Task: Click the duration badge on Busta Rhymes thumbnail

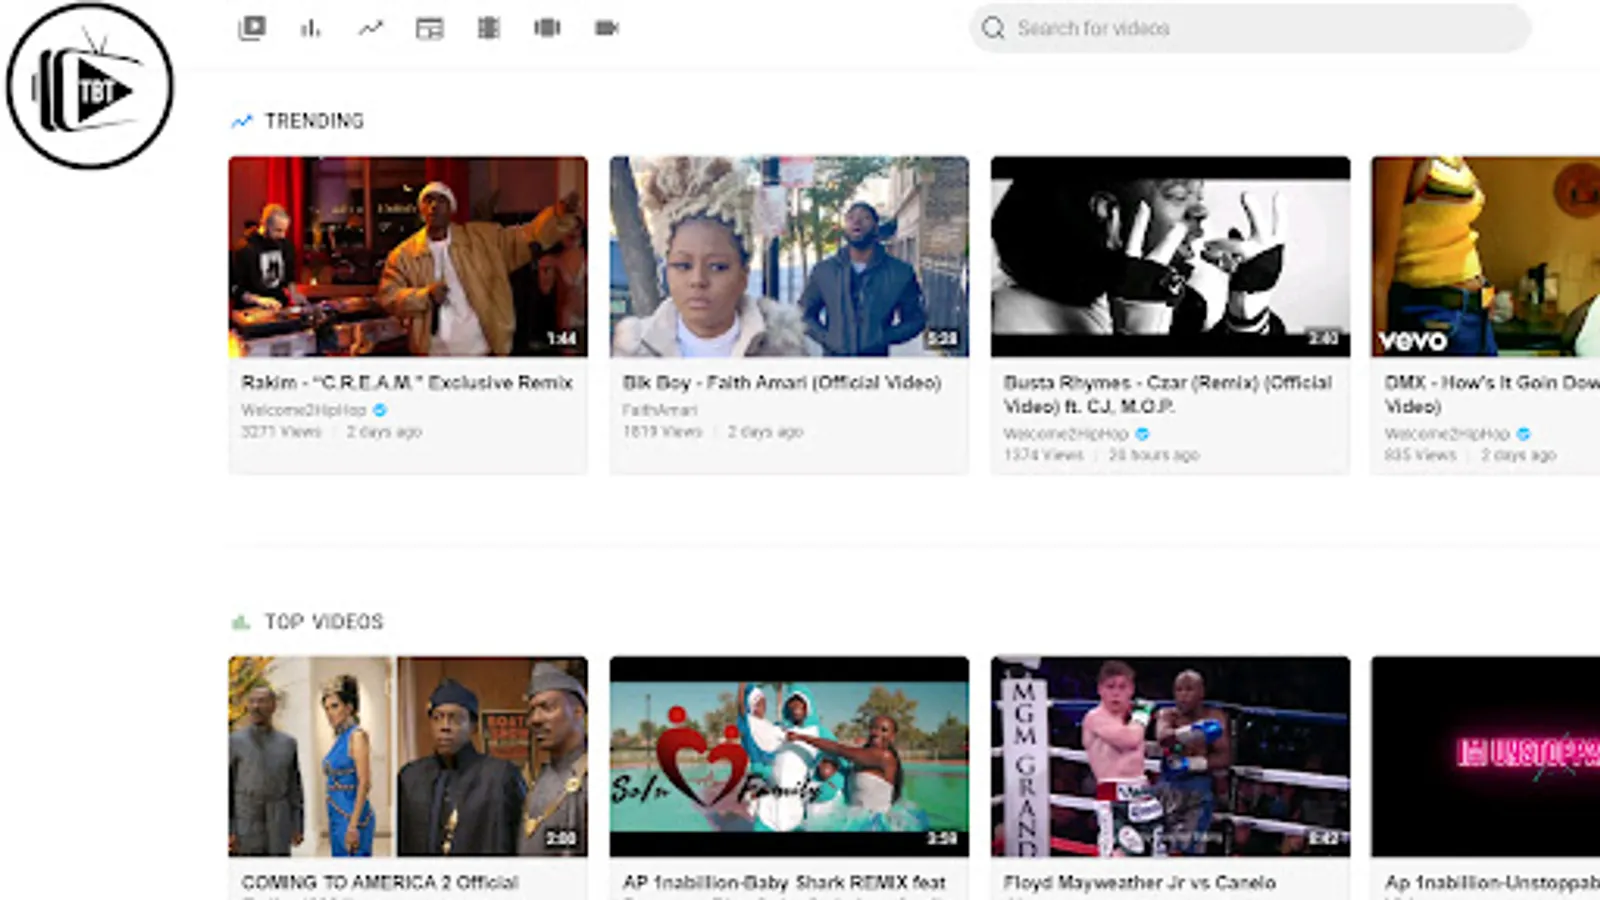Action: pyautogui.click(x=1323, y=339)
